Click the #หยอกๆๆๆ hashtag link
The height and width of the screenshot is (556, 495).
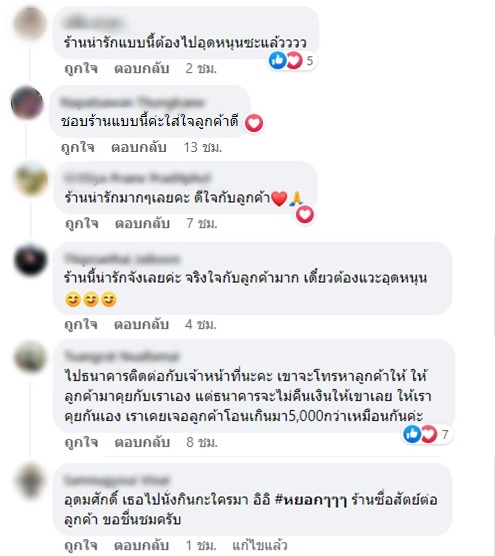tap(311, 500)
